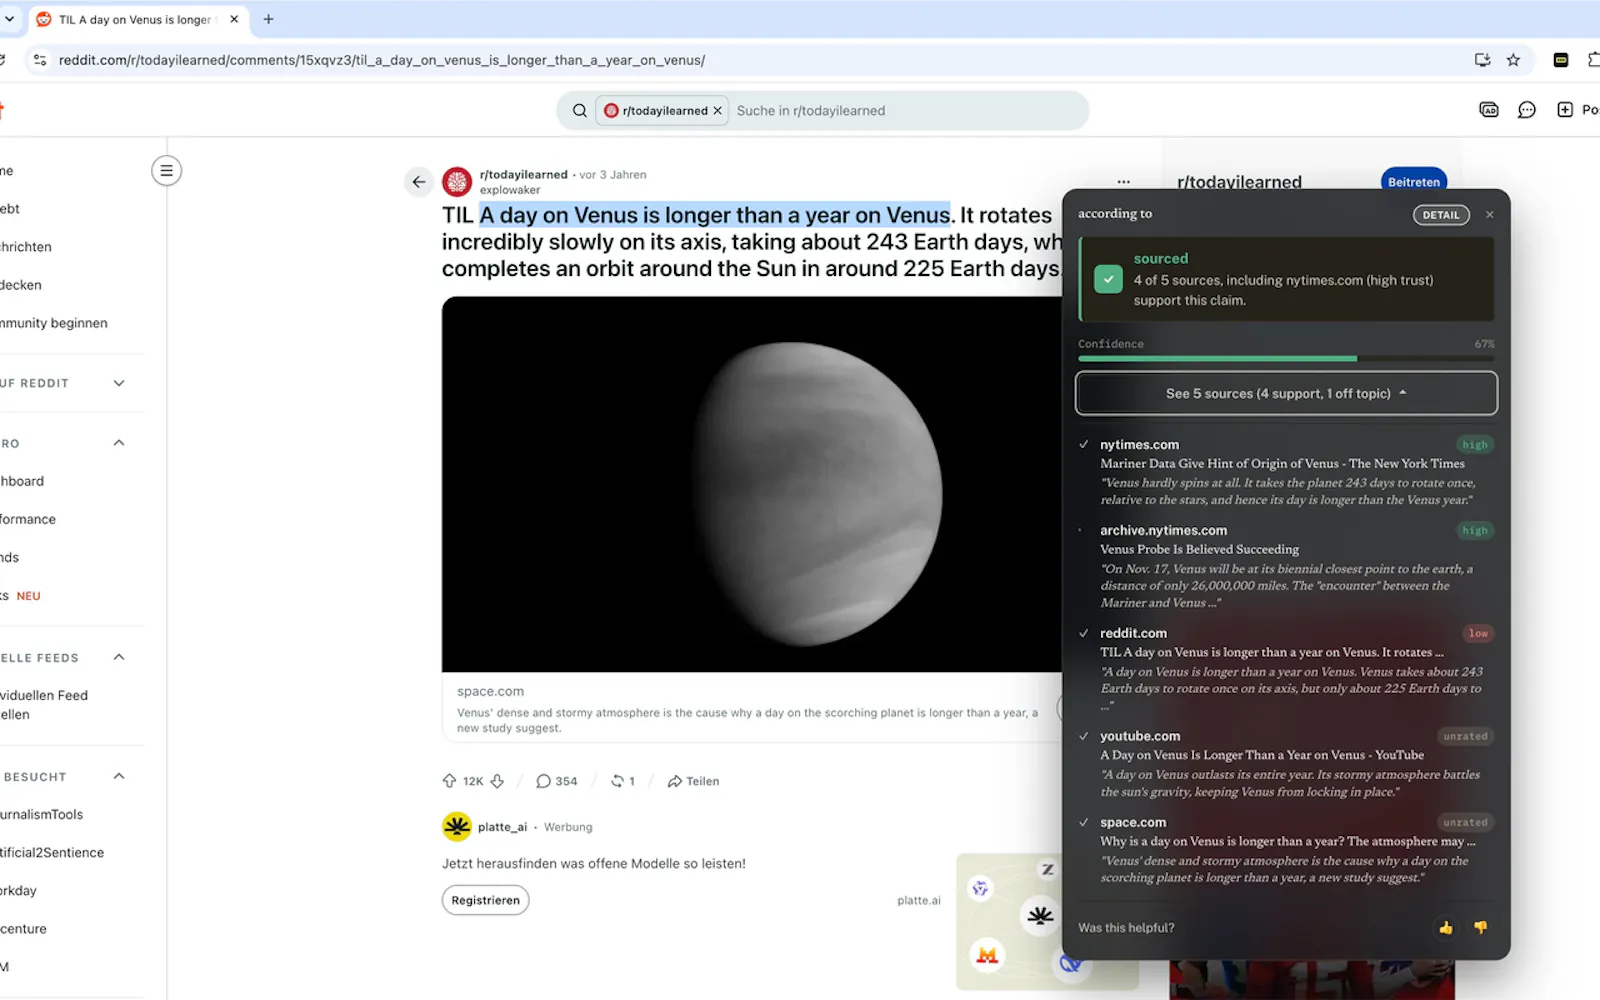The height and width of the screenshot is (1000, 1600).
Task: Click the search magnifier icon
Action: click(x=579, y=111)
